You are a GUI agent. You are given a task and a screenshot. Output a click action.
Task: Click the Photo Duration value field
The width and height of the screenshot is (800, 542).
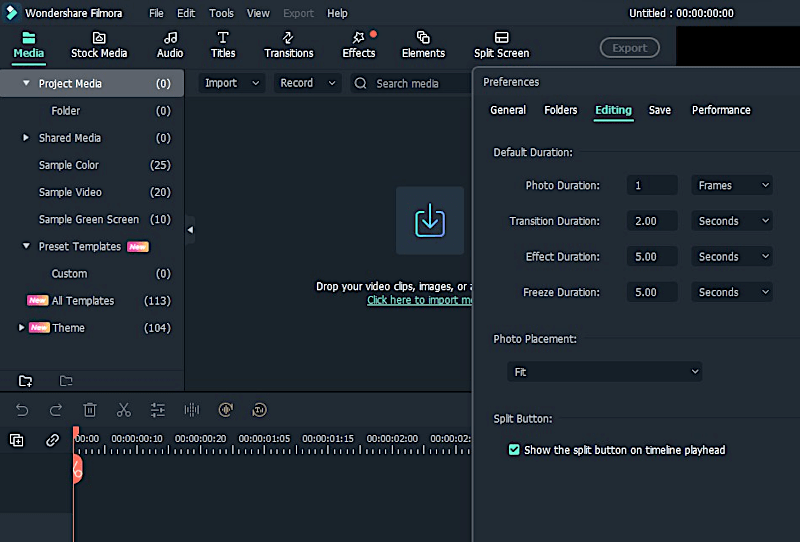[x=652, y=185]
